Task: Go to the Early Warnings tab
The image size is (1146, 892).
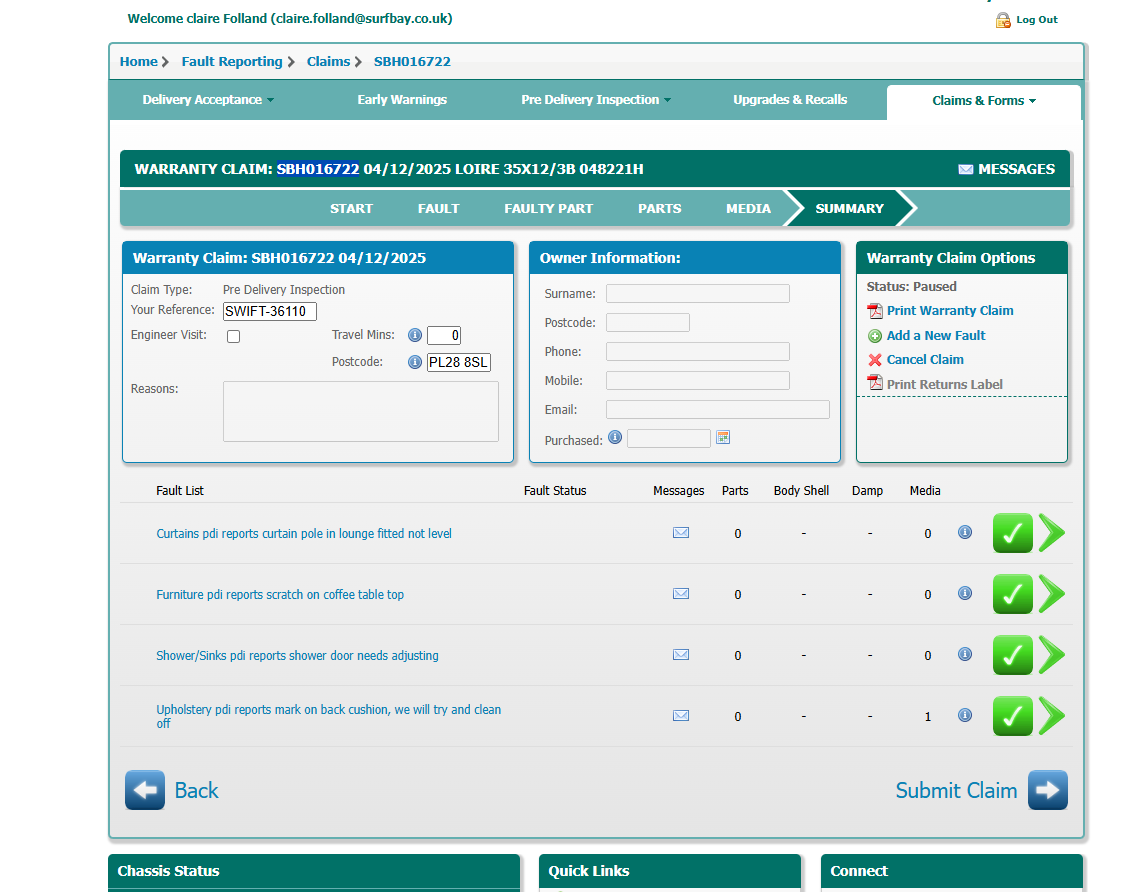Action: tap(402, 100)
